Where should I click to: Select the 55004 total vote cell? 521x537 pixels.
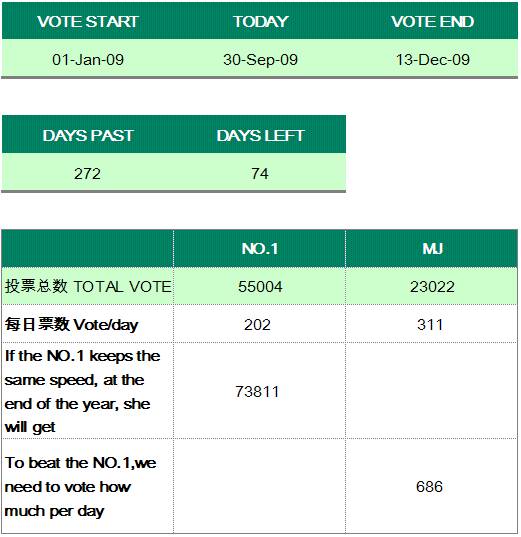(260, 286)
